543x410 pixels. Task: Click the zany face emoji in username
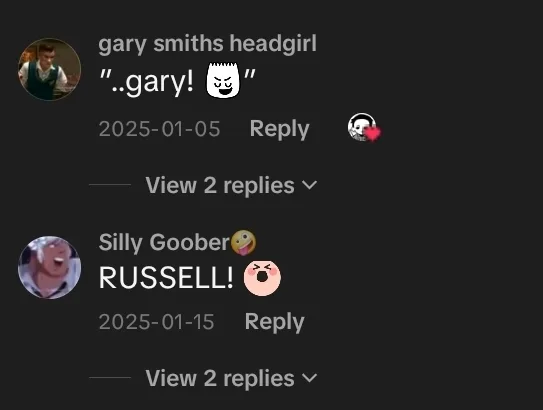tap(243, 242)
